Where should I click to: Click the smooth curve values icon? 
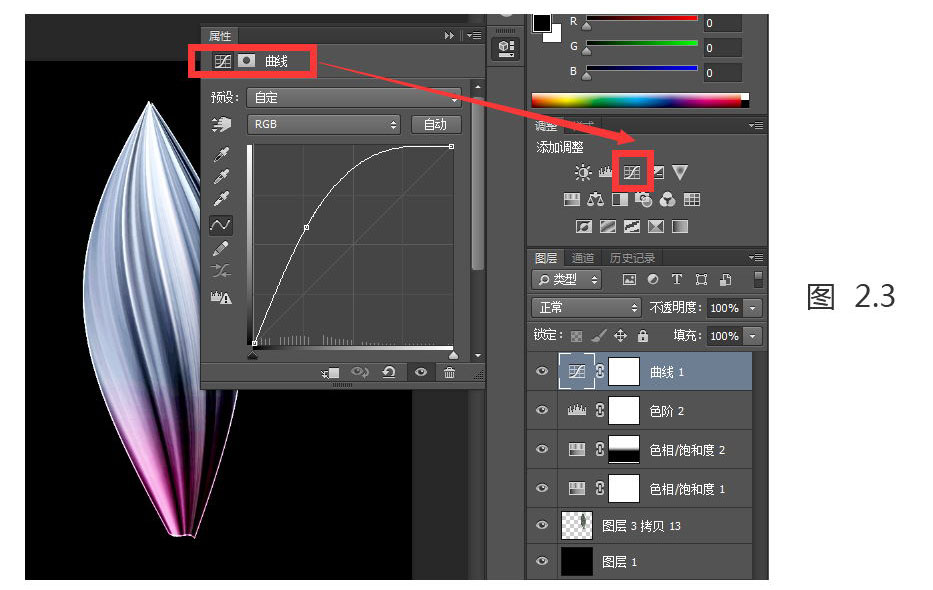click(221, 271)
